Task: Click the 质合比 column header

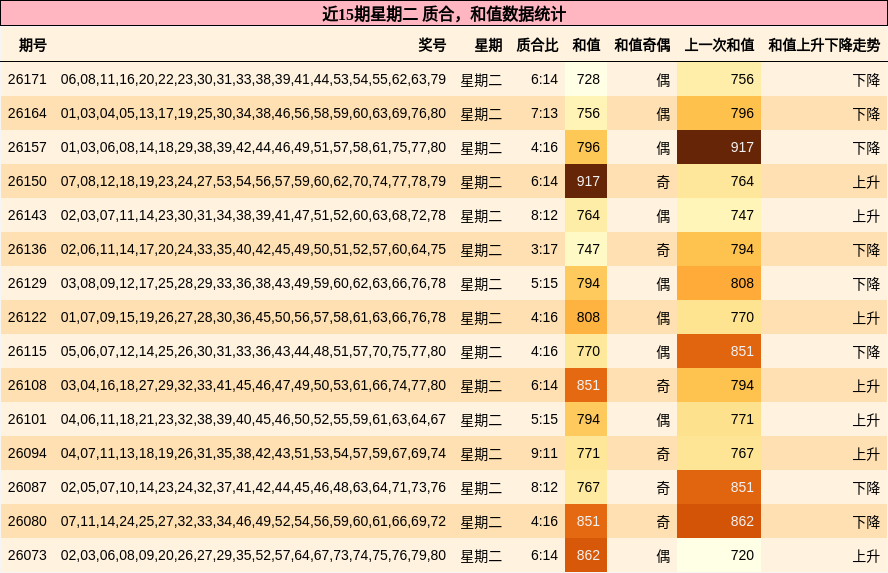Action: (537, 45)
